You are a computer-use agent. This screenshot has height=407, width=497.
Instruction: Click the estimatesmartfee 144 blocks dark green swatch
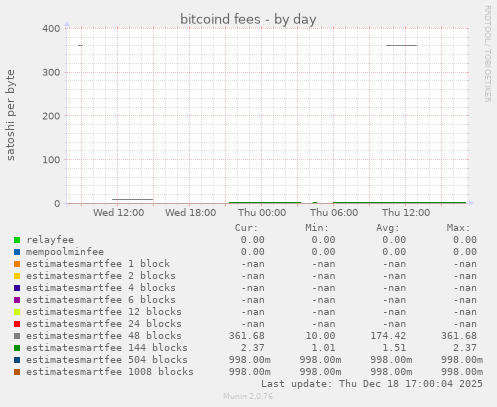tap(17, 348)
